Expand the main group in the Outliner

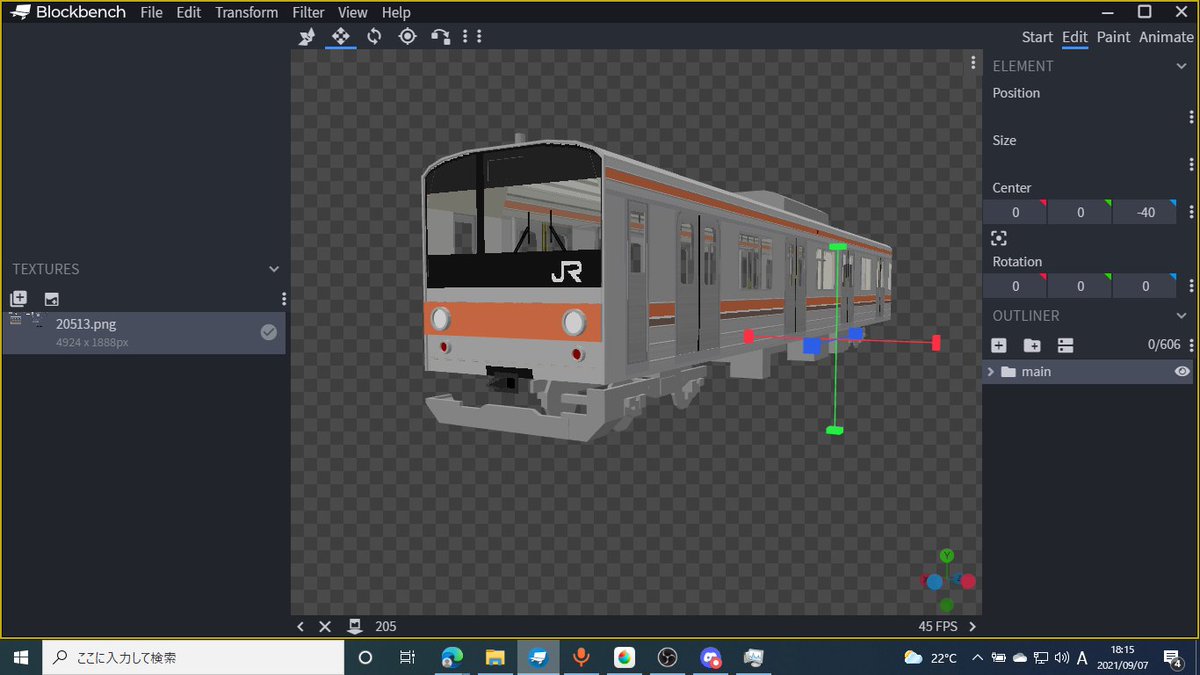tap(991, 371)
